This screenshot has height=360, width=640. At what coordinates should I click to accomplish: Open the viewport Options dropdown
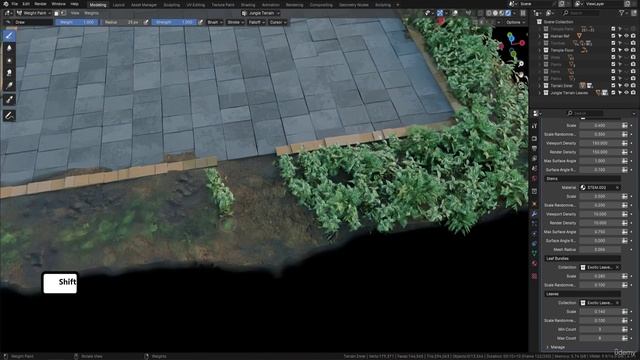[x=516, y=22]
